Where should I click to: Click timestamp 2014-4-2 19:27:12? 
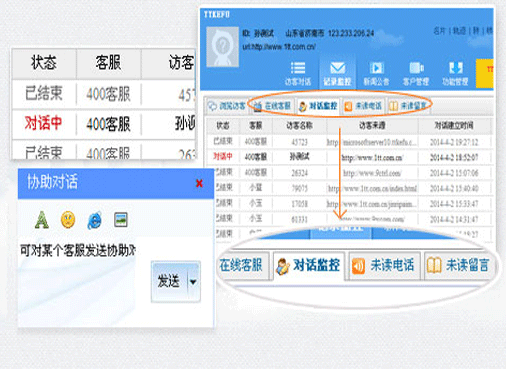point(454,142)
